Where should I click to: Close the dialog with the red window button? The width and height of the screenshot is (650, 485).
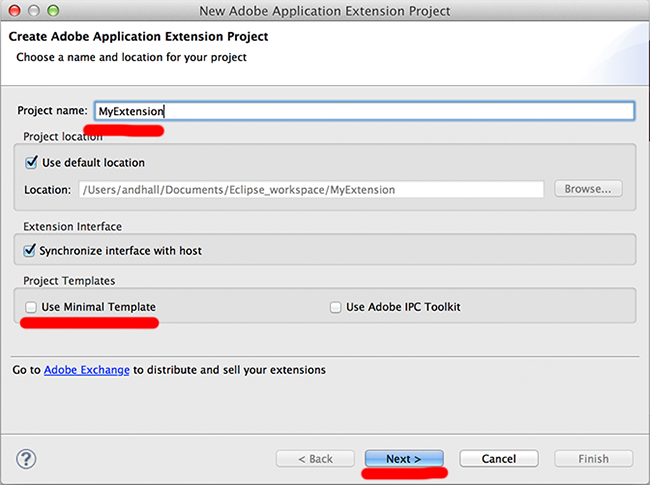click(15, 10)
